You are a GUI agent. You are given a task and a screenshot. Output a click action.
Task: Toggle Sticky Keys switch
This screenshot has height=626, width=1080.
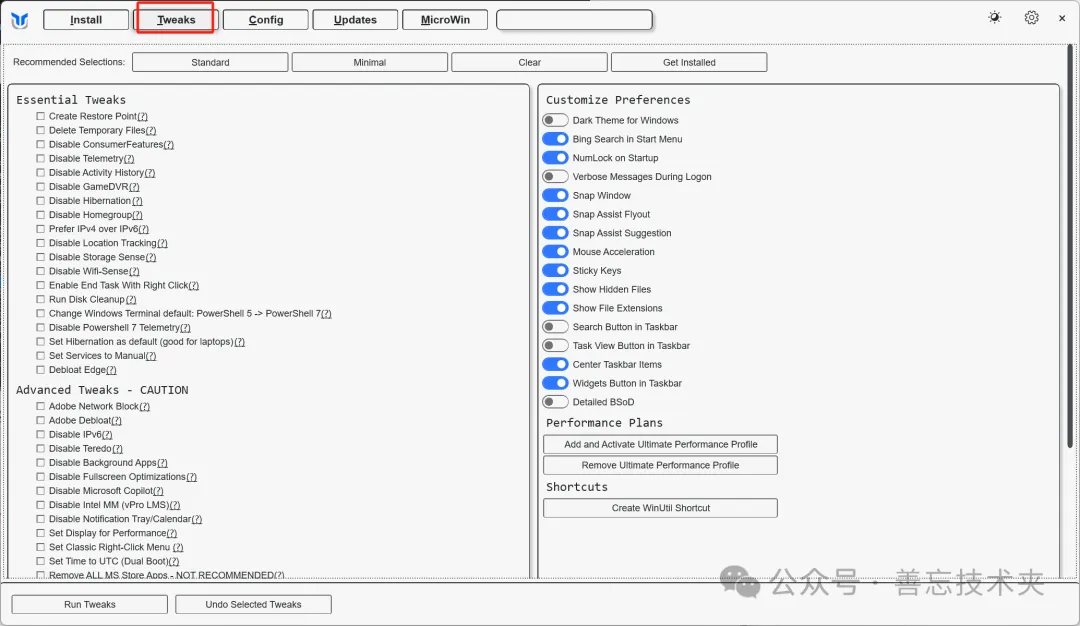(x=555, y=271)
